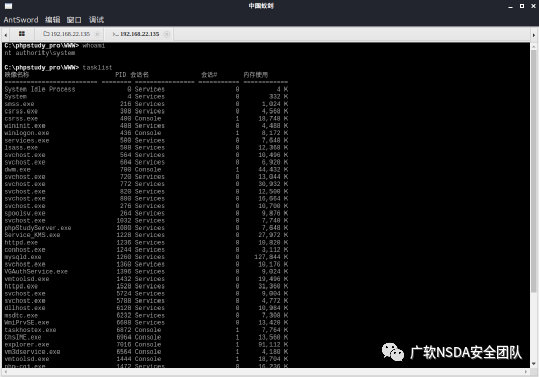The width and height of the screenshot is (539, 377).
Task: Click the 'Service_KMS.exe' process name
Action: 32,235
